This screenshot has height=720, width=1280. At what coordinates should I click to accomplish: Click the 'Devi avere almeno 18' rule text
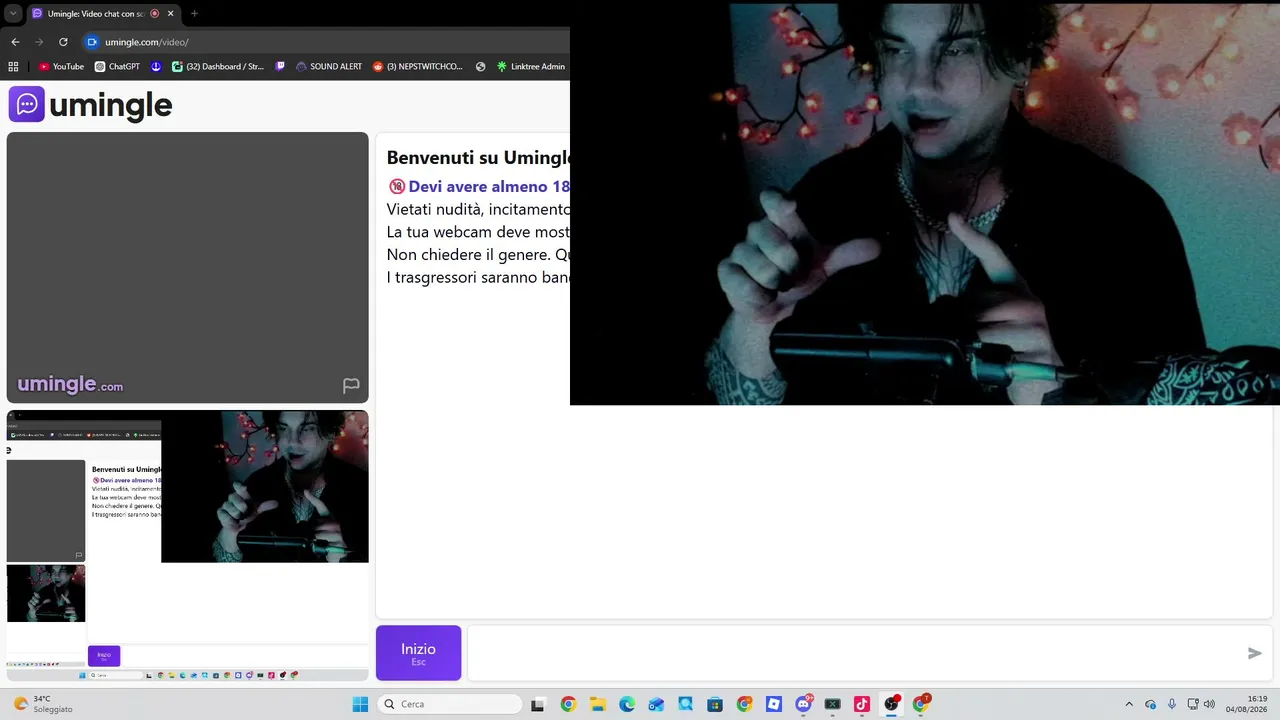(489, 186)
